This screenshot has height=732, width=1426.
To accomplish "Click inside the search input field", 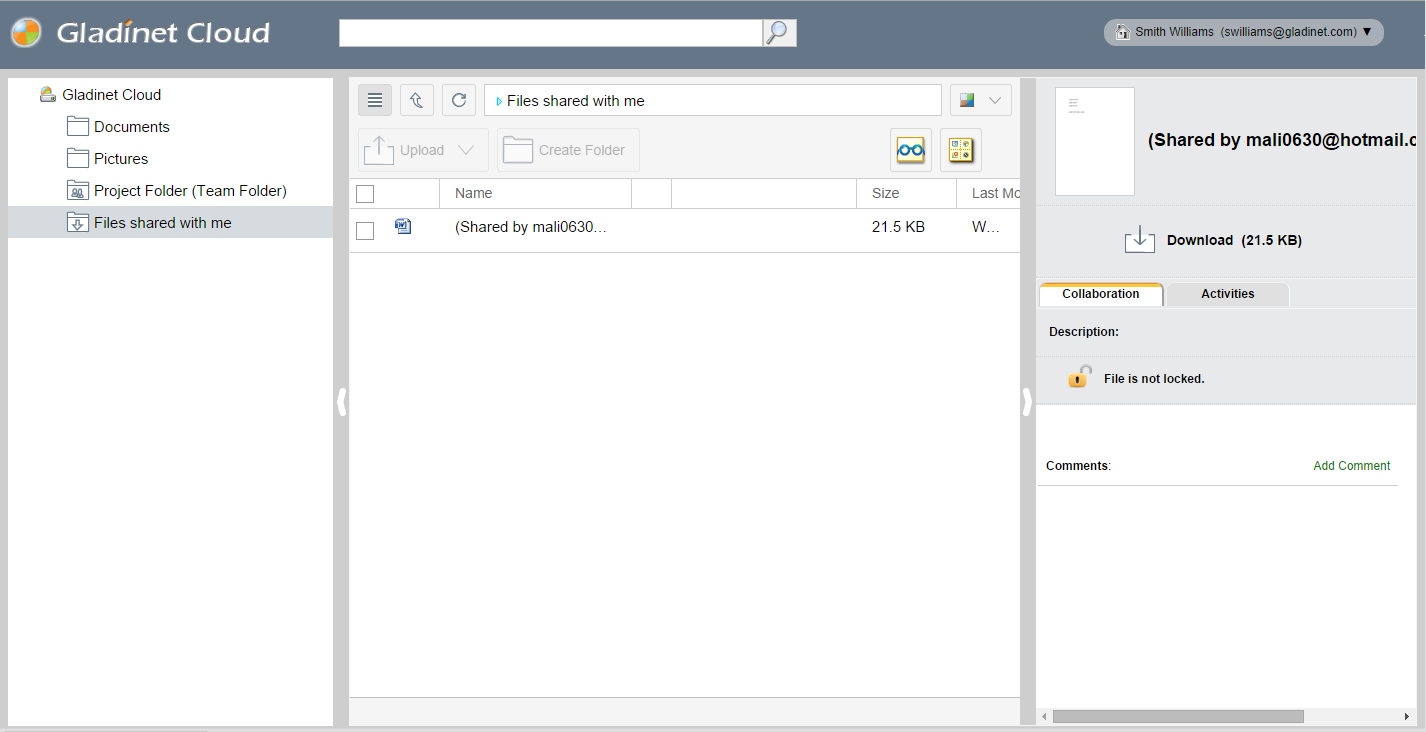I will coord(551,33).
